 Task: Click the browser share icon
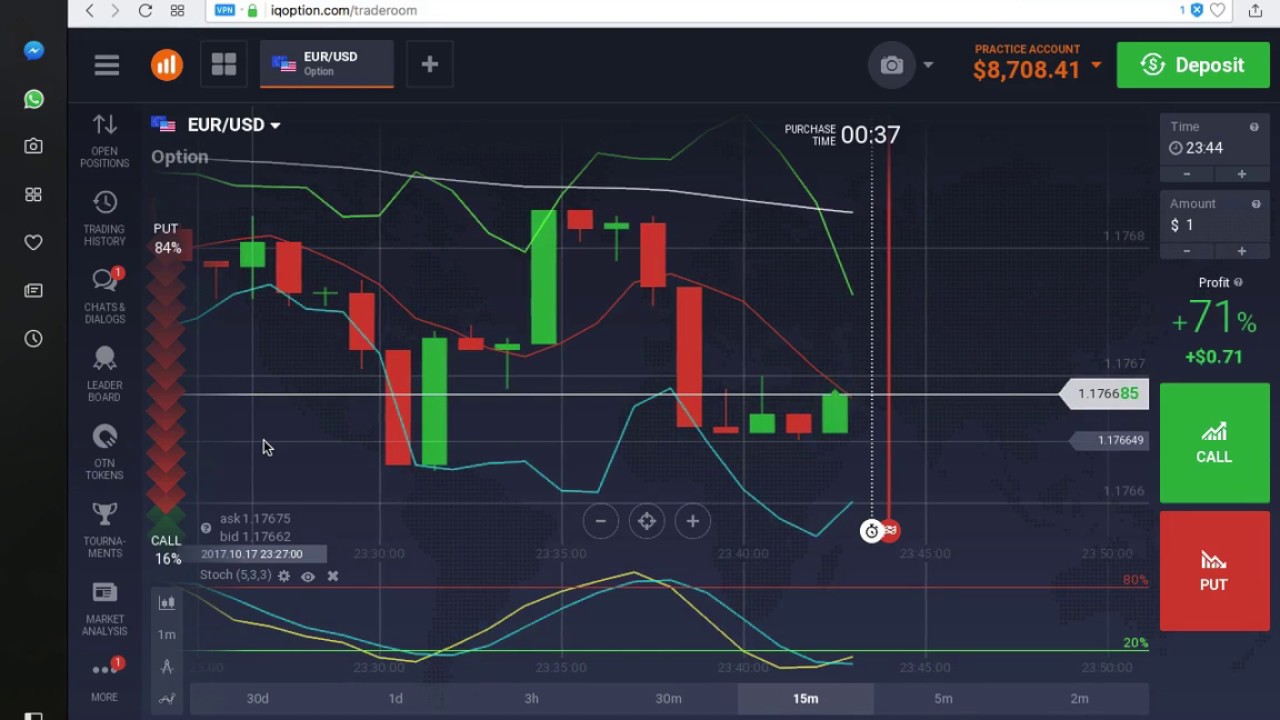tap(1255, 10)
